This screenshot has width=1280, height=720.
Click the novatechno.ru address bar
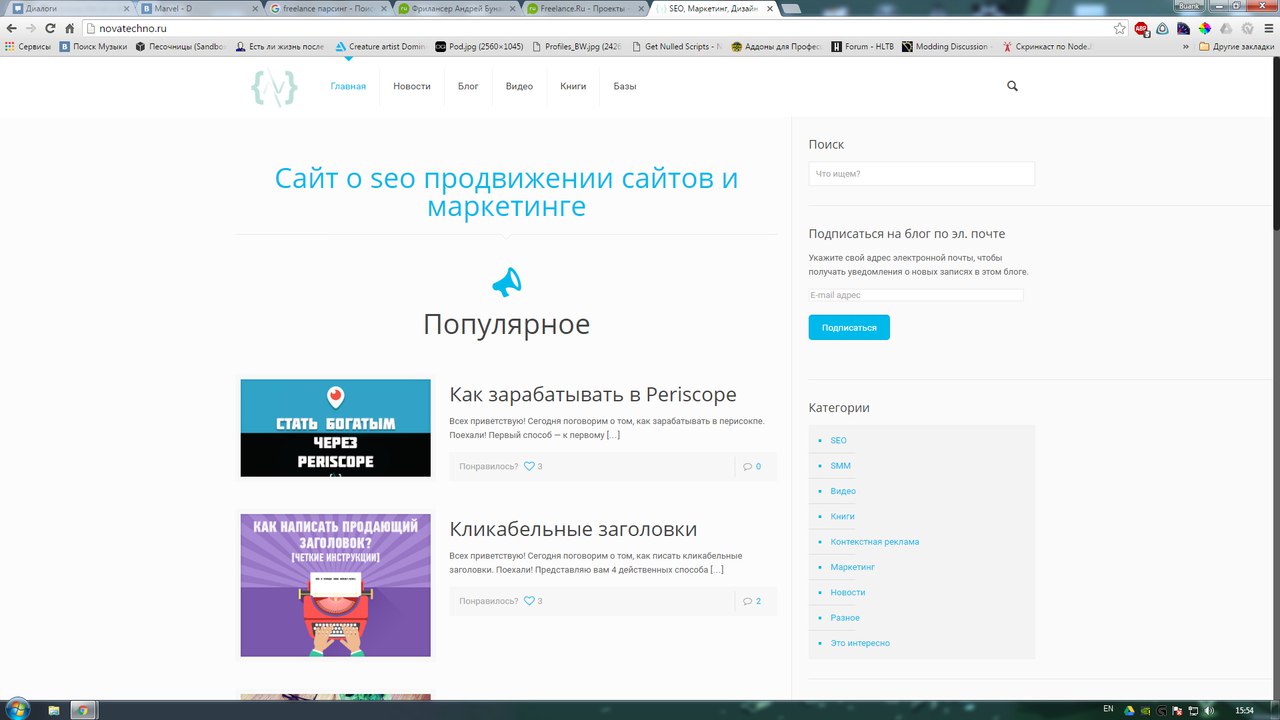(595, 28)
